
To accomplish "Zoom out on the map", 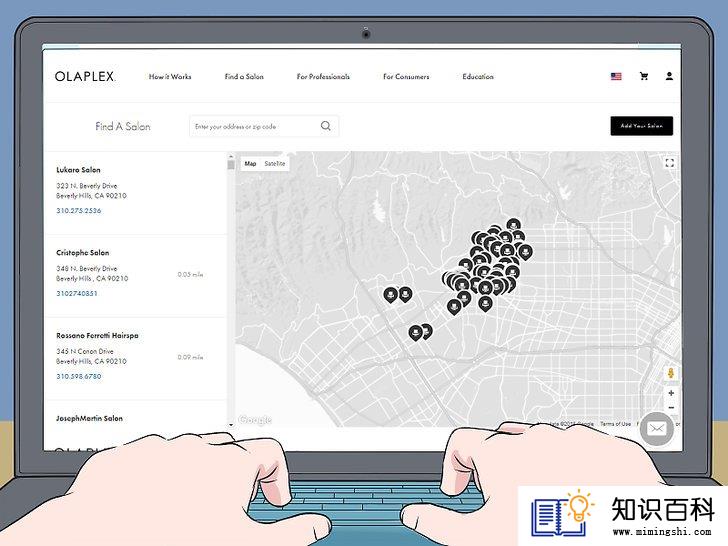I will [x=671, y=408].
